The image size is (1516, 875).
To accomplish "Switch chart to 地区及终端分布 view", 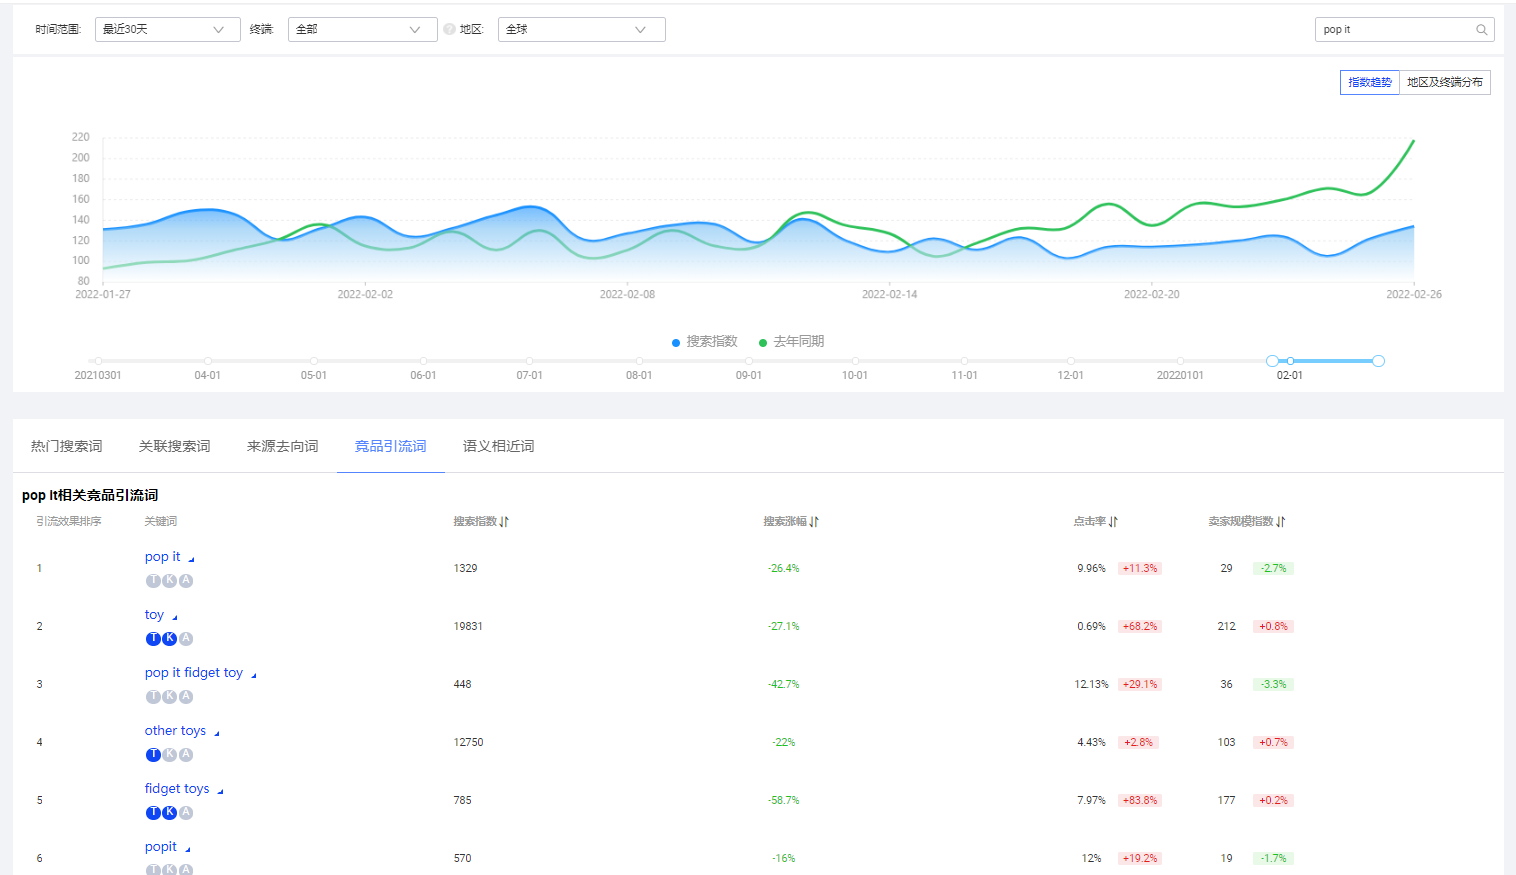I will pyautogui.click(x=1444, y=83).
